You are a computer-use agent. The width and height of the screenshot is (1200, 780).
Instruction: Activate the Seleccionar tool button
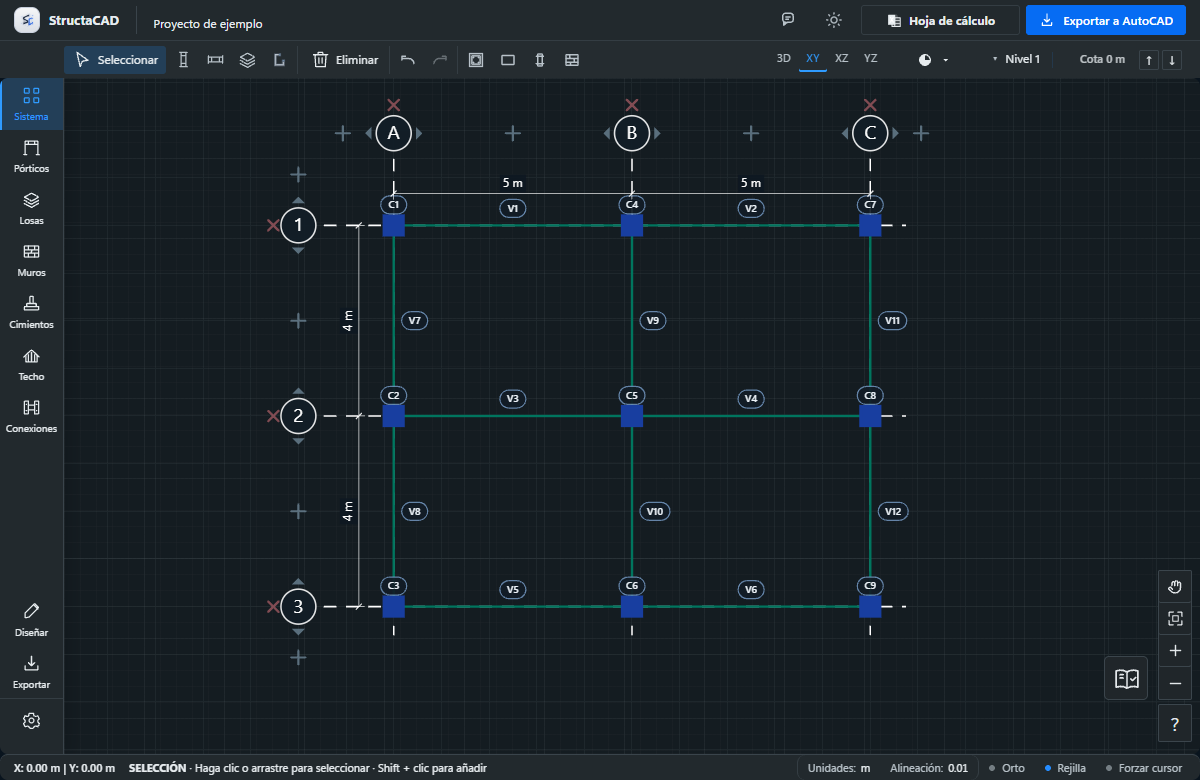pyautogui.click(x=115, y=60)
